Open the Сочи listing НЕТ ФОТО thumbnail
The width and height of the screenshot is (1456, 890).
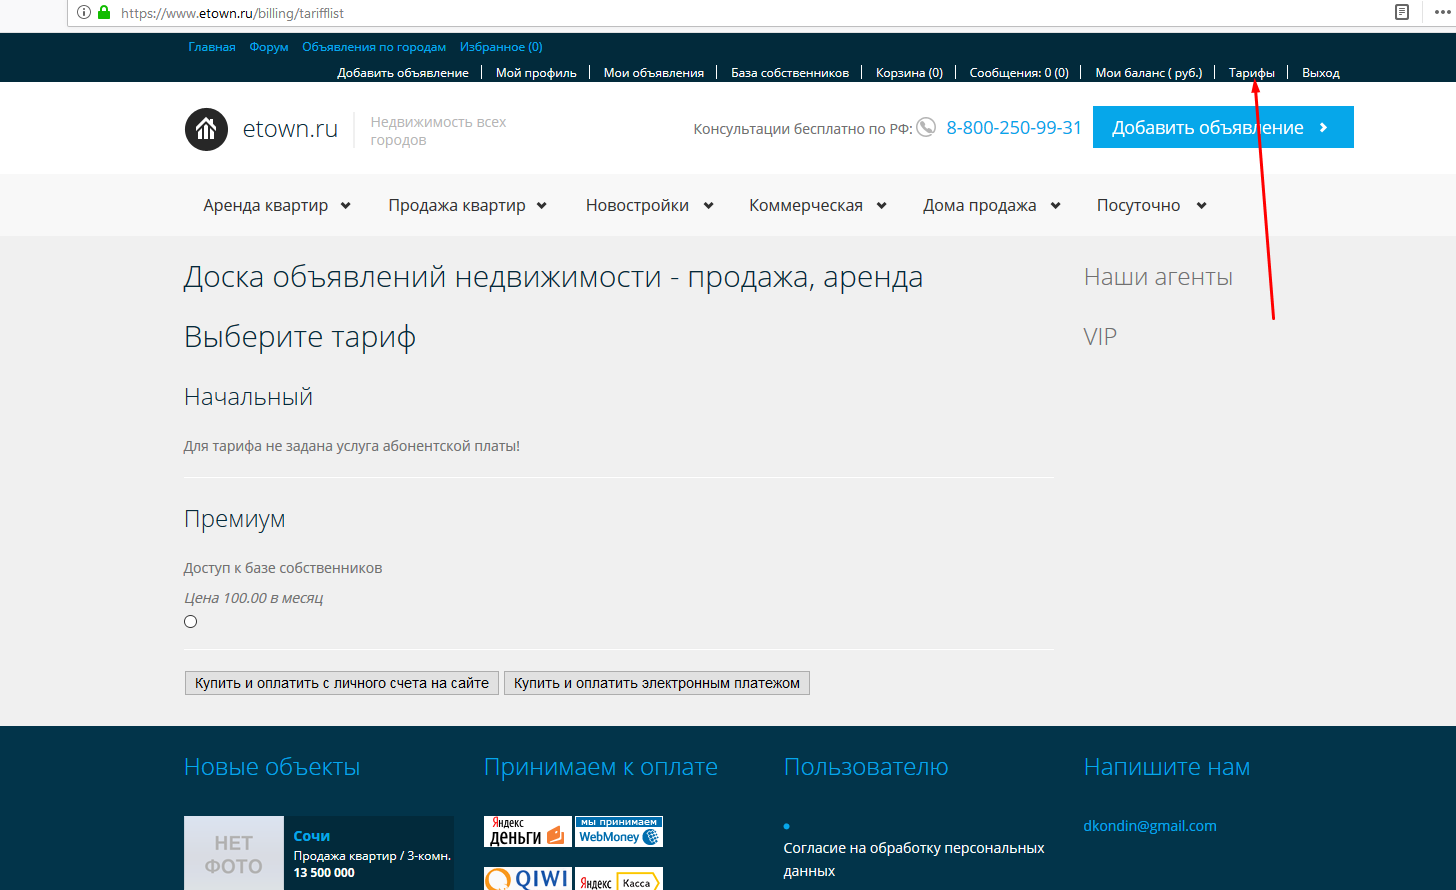coord(234,854)
